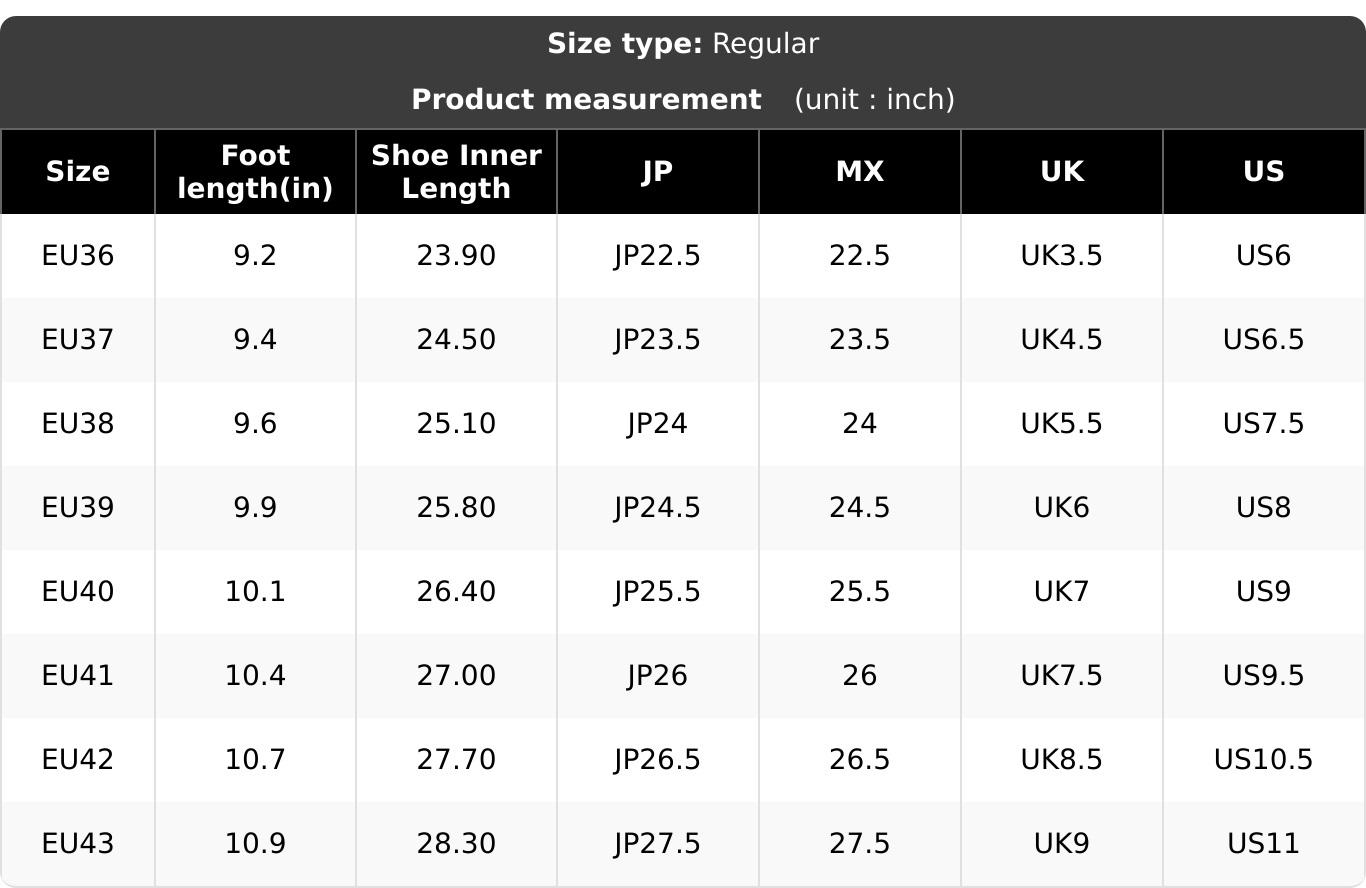The width and height of the screenshot is (1366, 888).
Task: Select the Size type Regular text
Action: click(683, 44)
